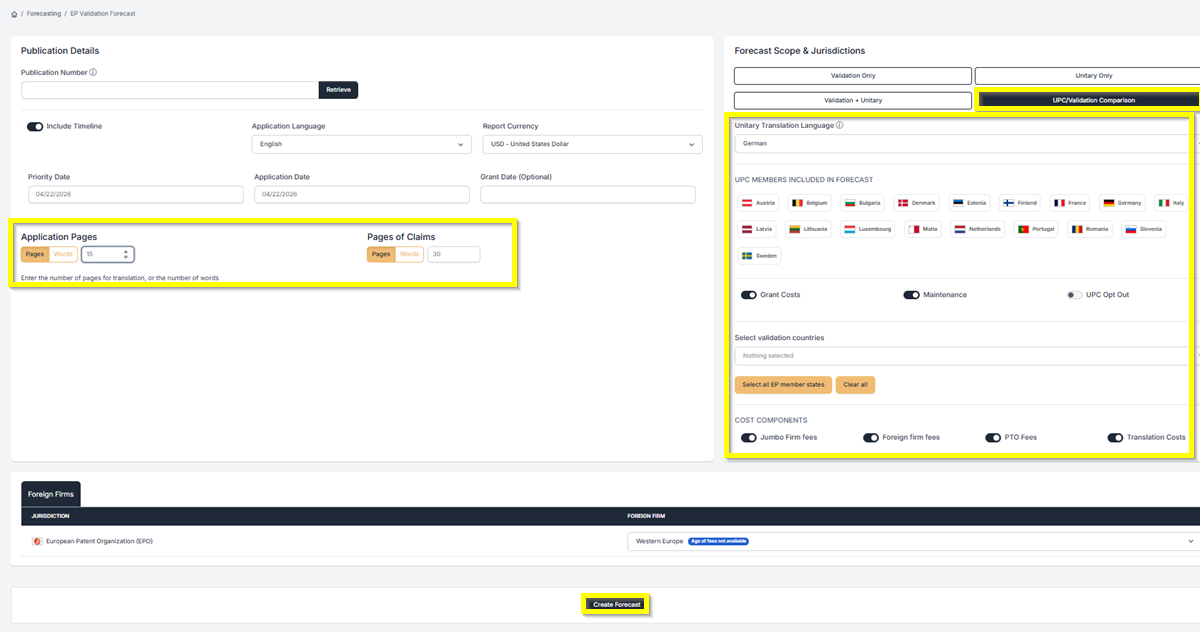Open the Western Europe foreign firm dropdown
1200x632 pixels.
pos(912,541)
